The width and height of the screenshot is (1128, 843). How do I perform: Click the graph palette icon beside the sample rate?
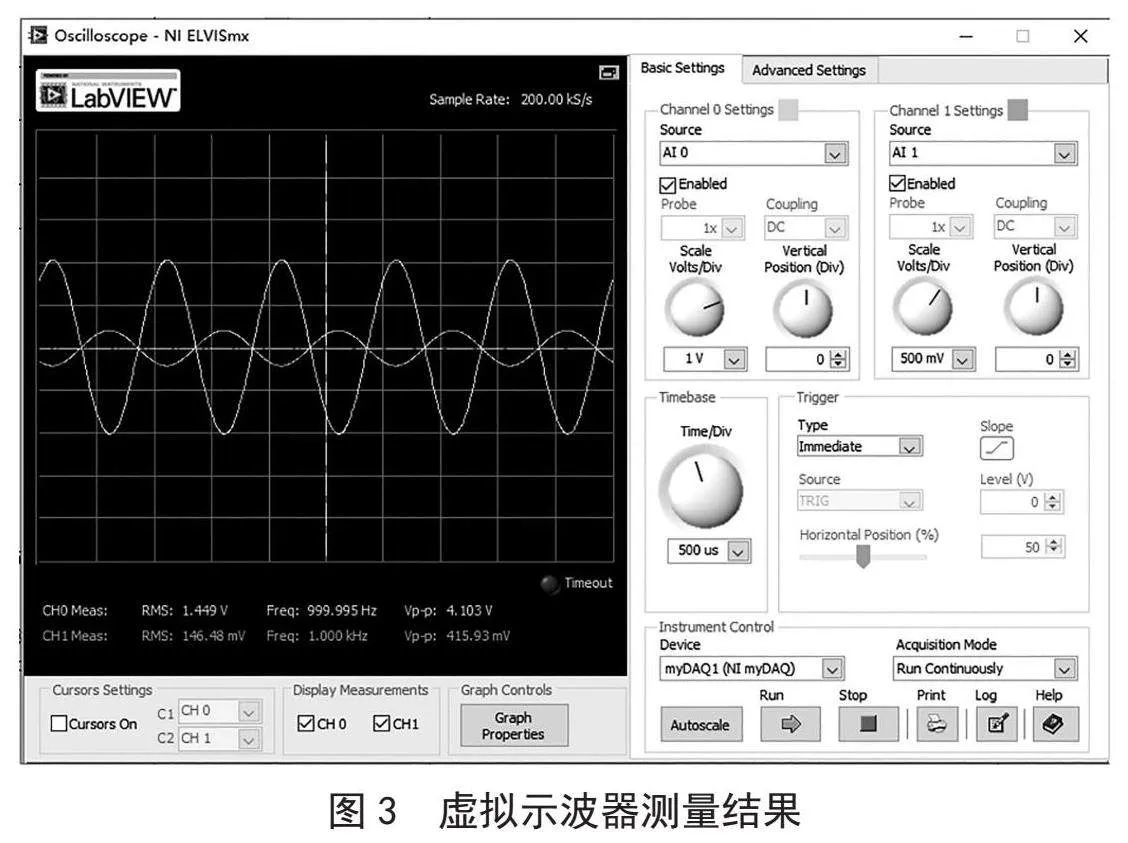point(609,73)
